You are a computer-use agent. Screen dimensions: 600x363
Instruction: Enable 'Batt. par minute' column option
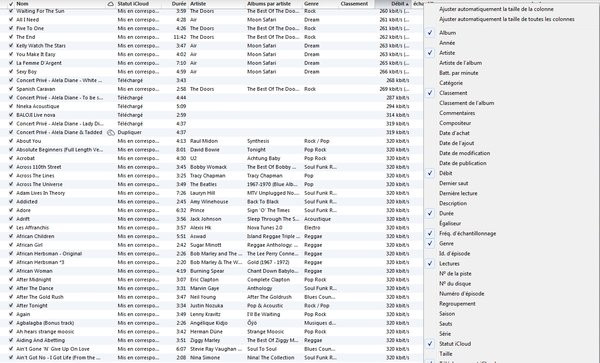458,73
